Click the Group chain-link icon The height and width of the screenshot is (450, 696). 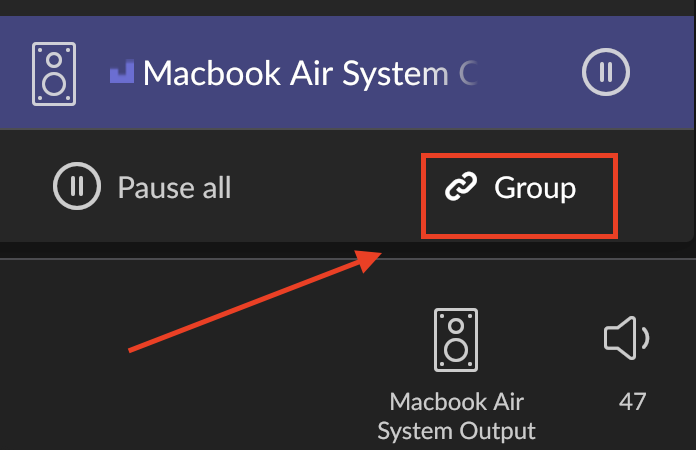461,186
